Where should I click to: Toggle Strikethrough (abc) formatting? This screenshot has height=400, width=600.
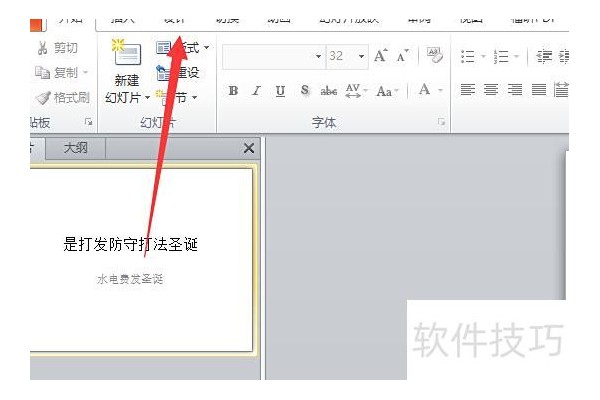pyautogui.click(x=329, y=91)
